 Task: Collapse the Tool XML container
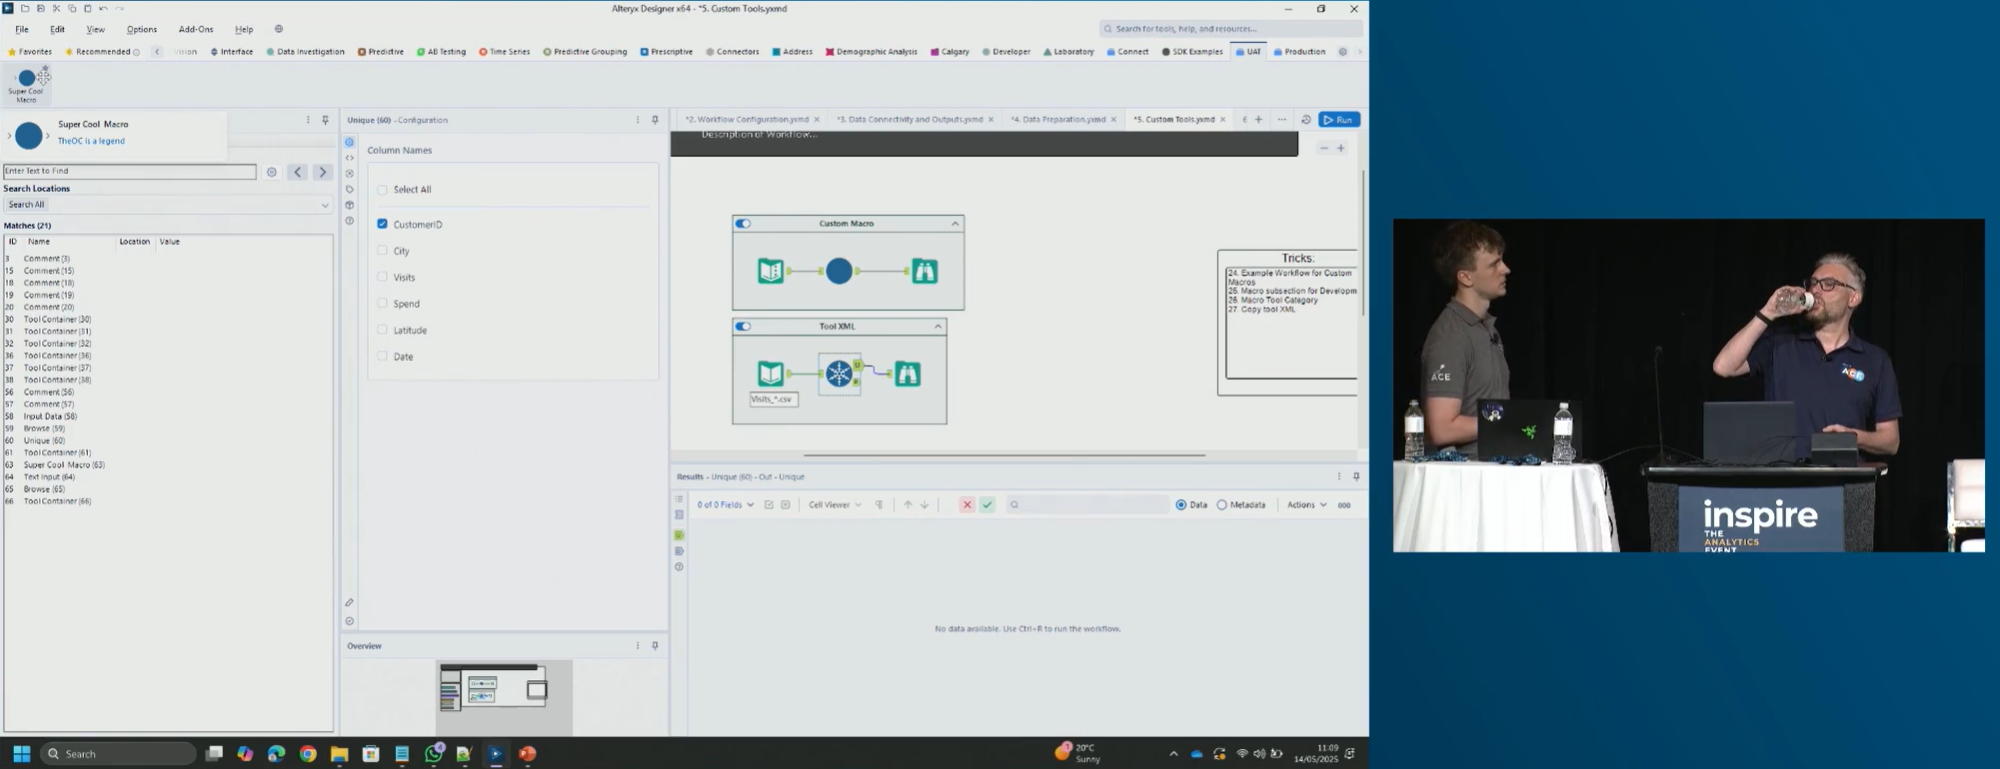click(x=938, y=326)
